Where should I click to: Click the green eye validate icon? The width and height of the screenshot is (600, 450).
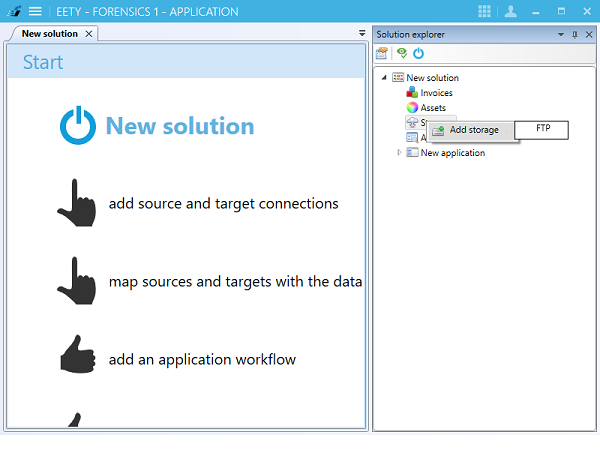click(x=402, y=53)
